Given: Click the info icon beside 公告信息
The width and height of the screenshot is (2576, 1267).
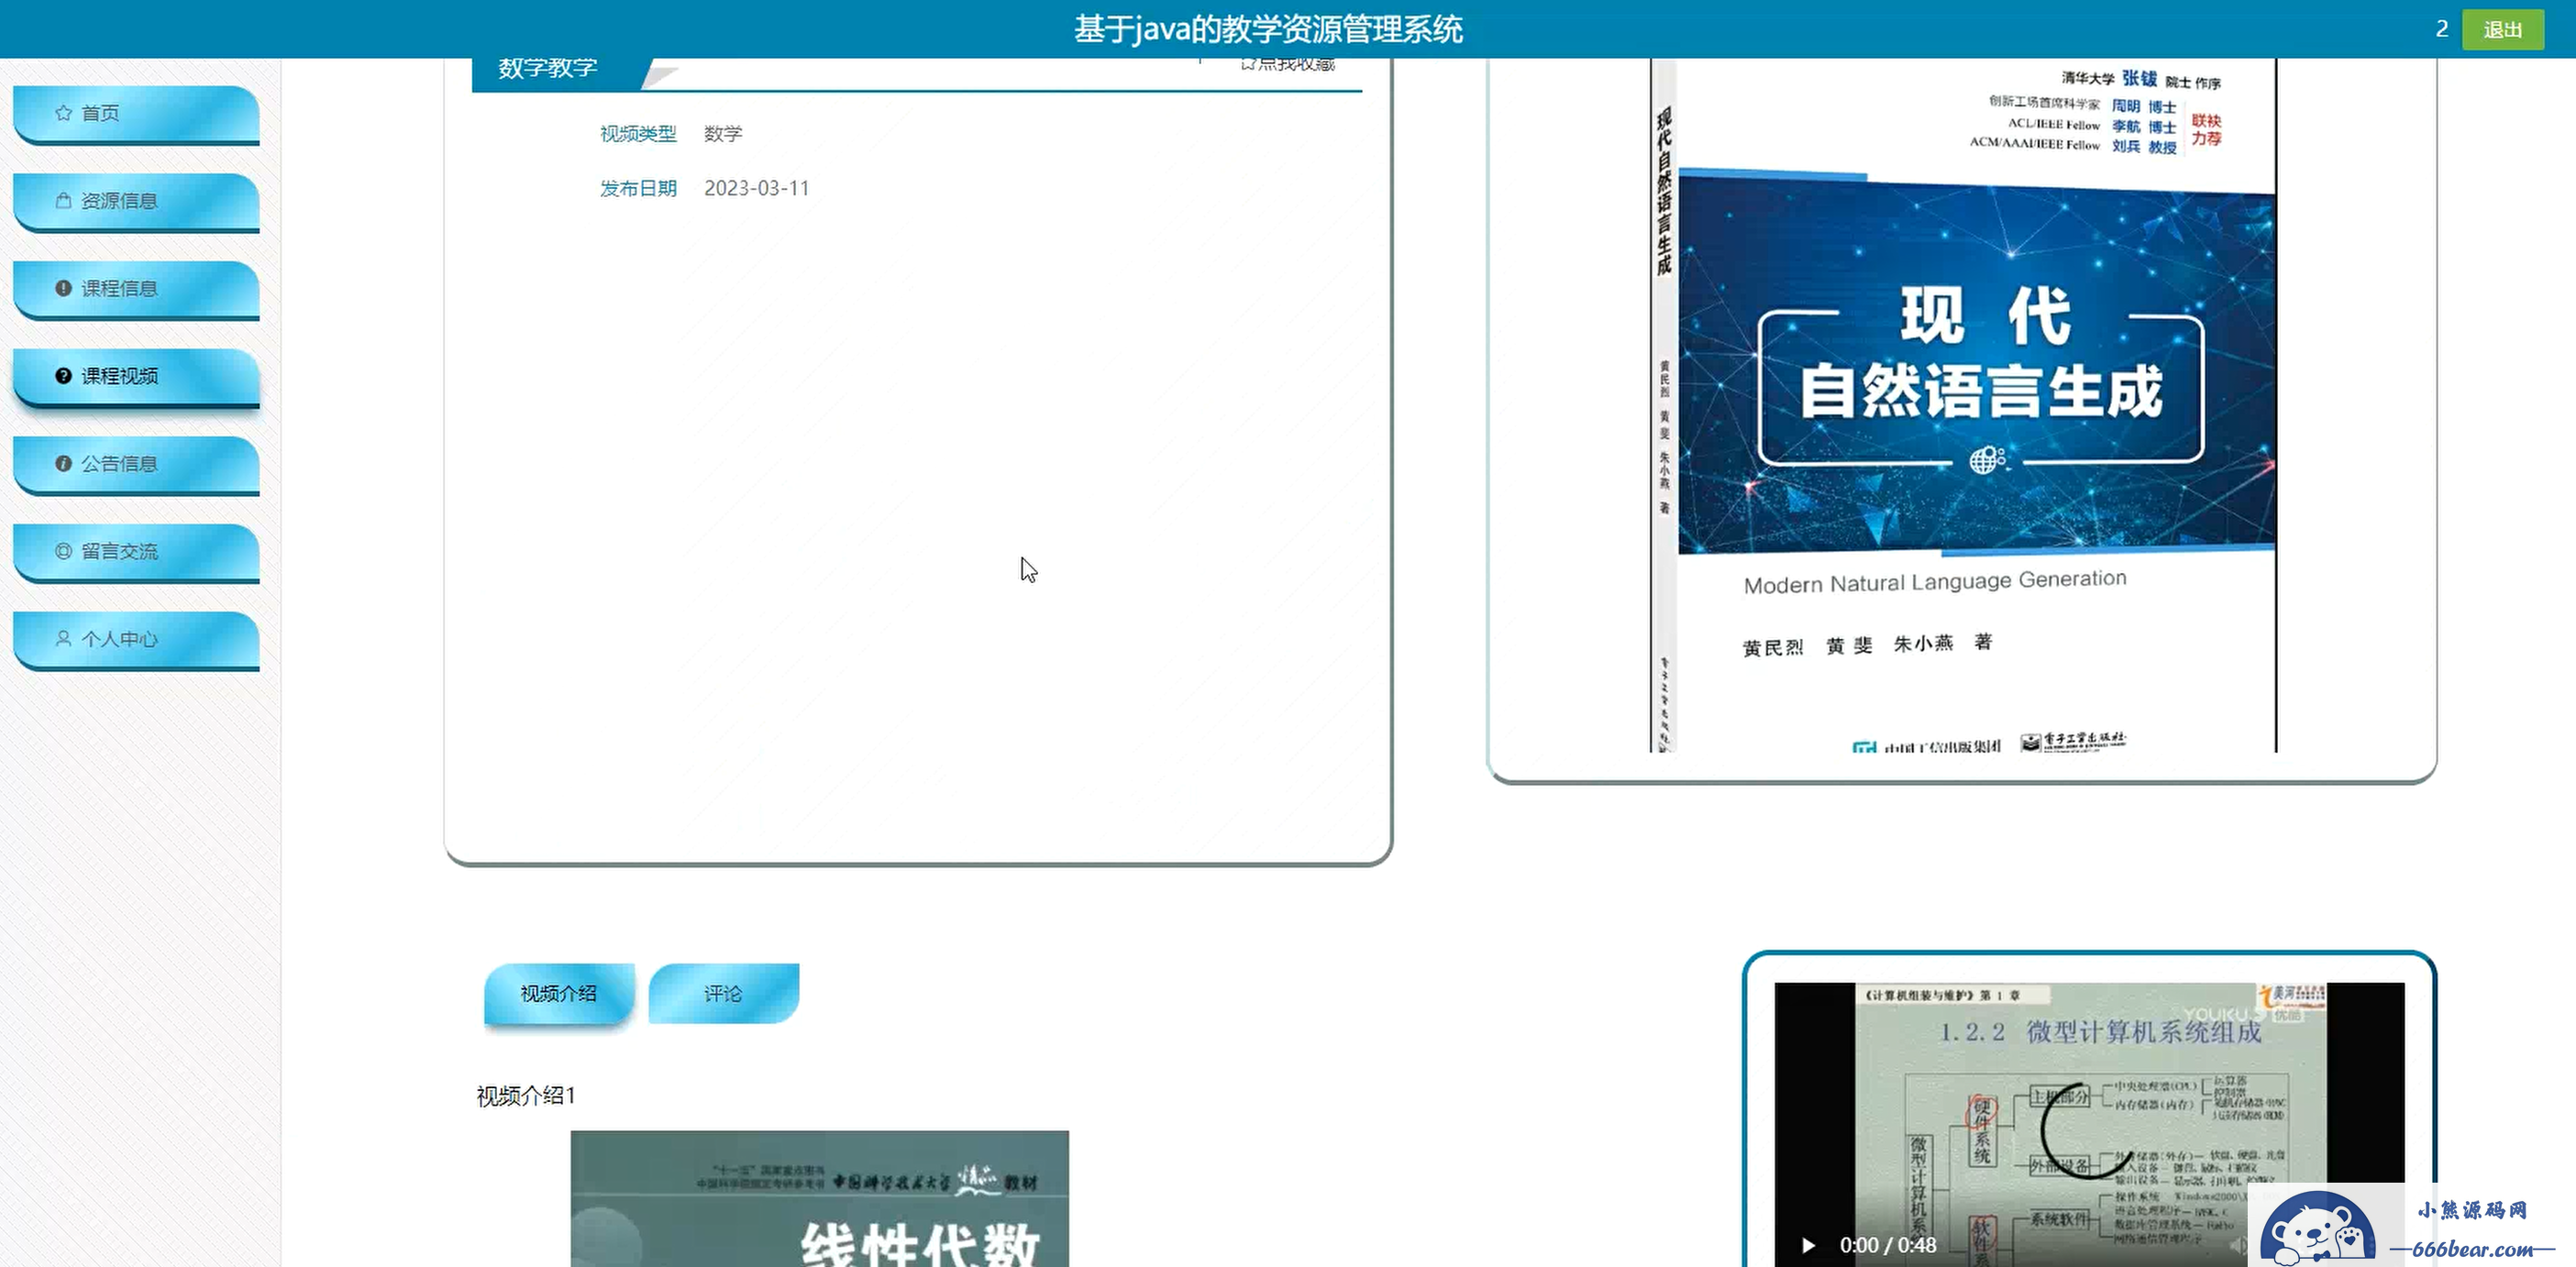Looking at the screenshot, I should tap(63, 463).
